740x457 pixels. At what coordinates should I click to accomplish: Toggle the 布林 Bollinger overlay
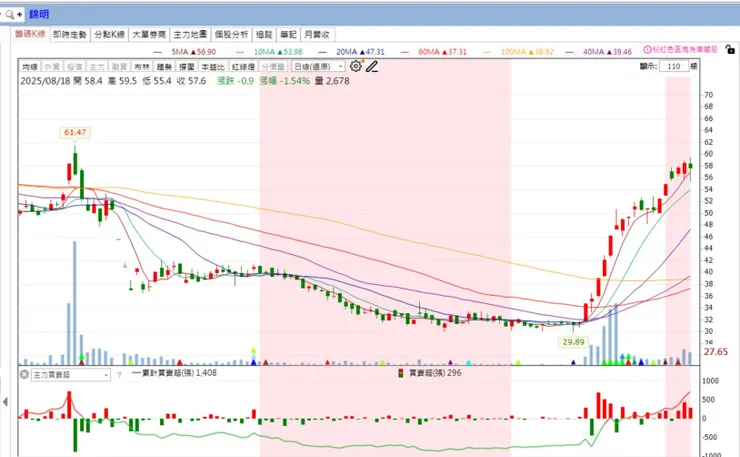[142, 67]
